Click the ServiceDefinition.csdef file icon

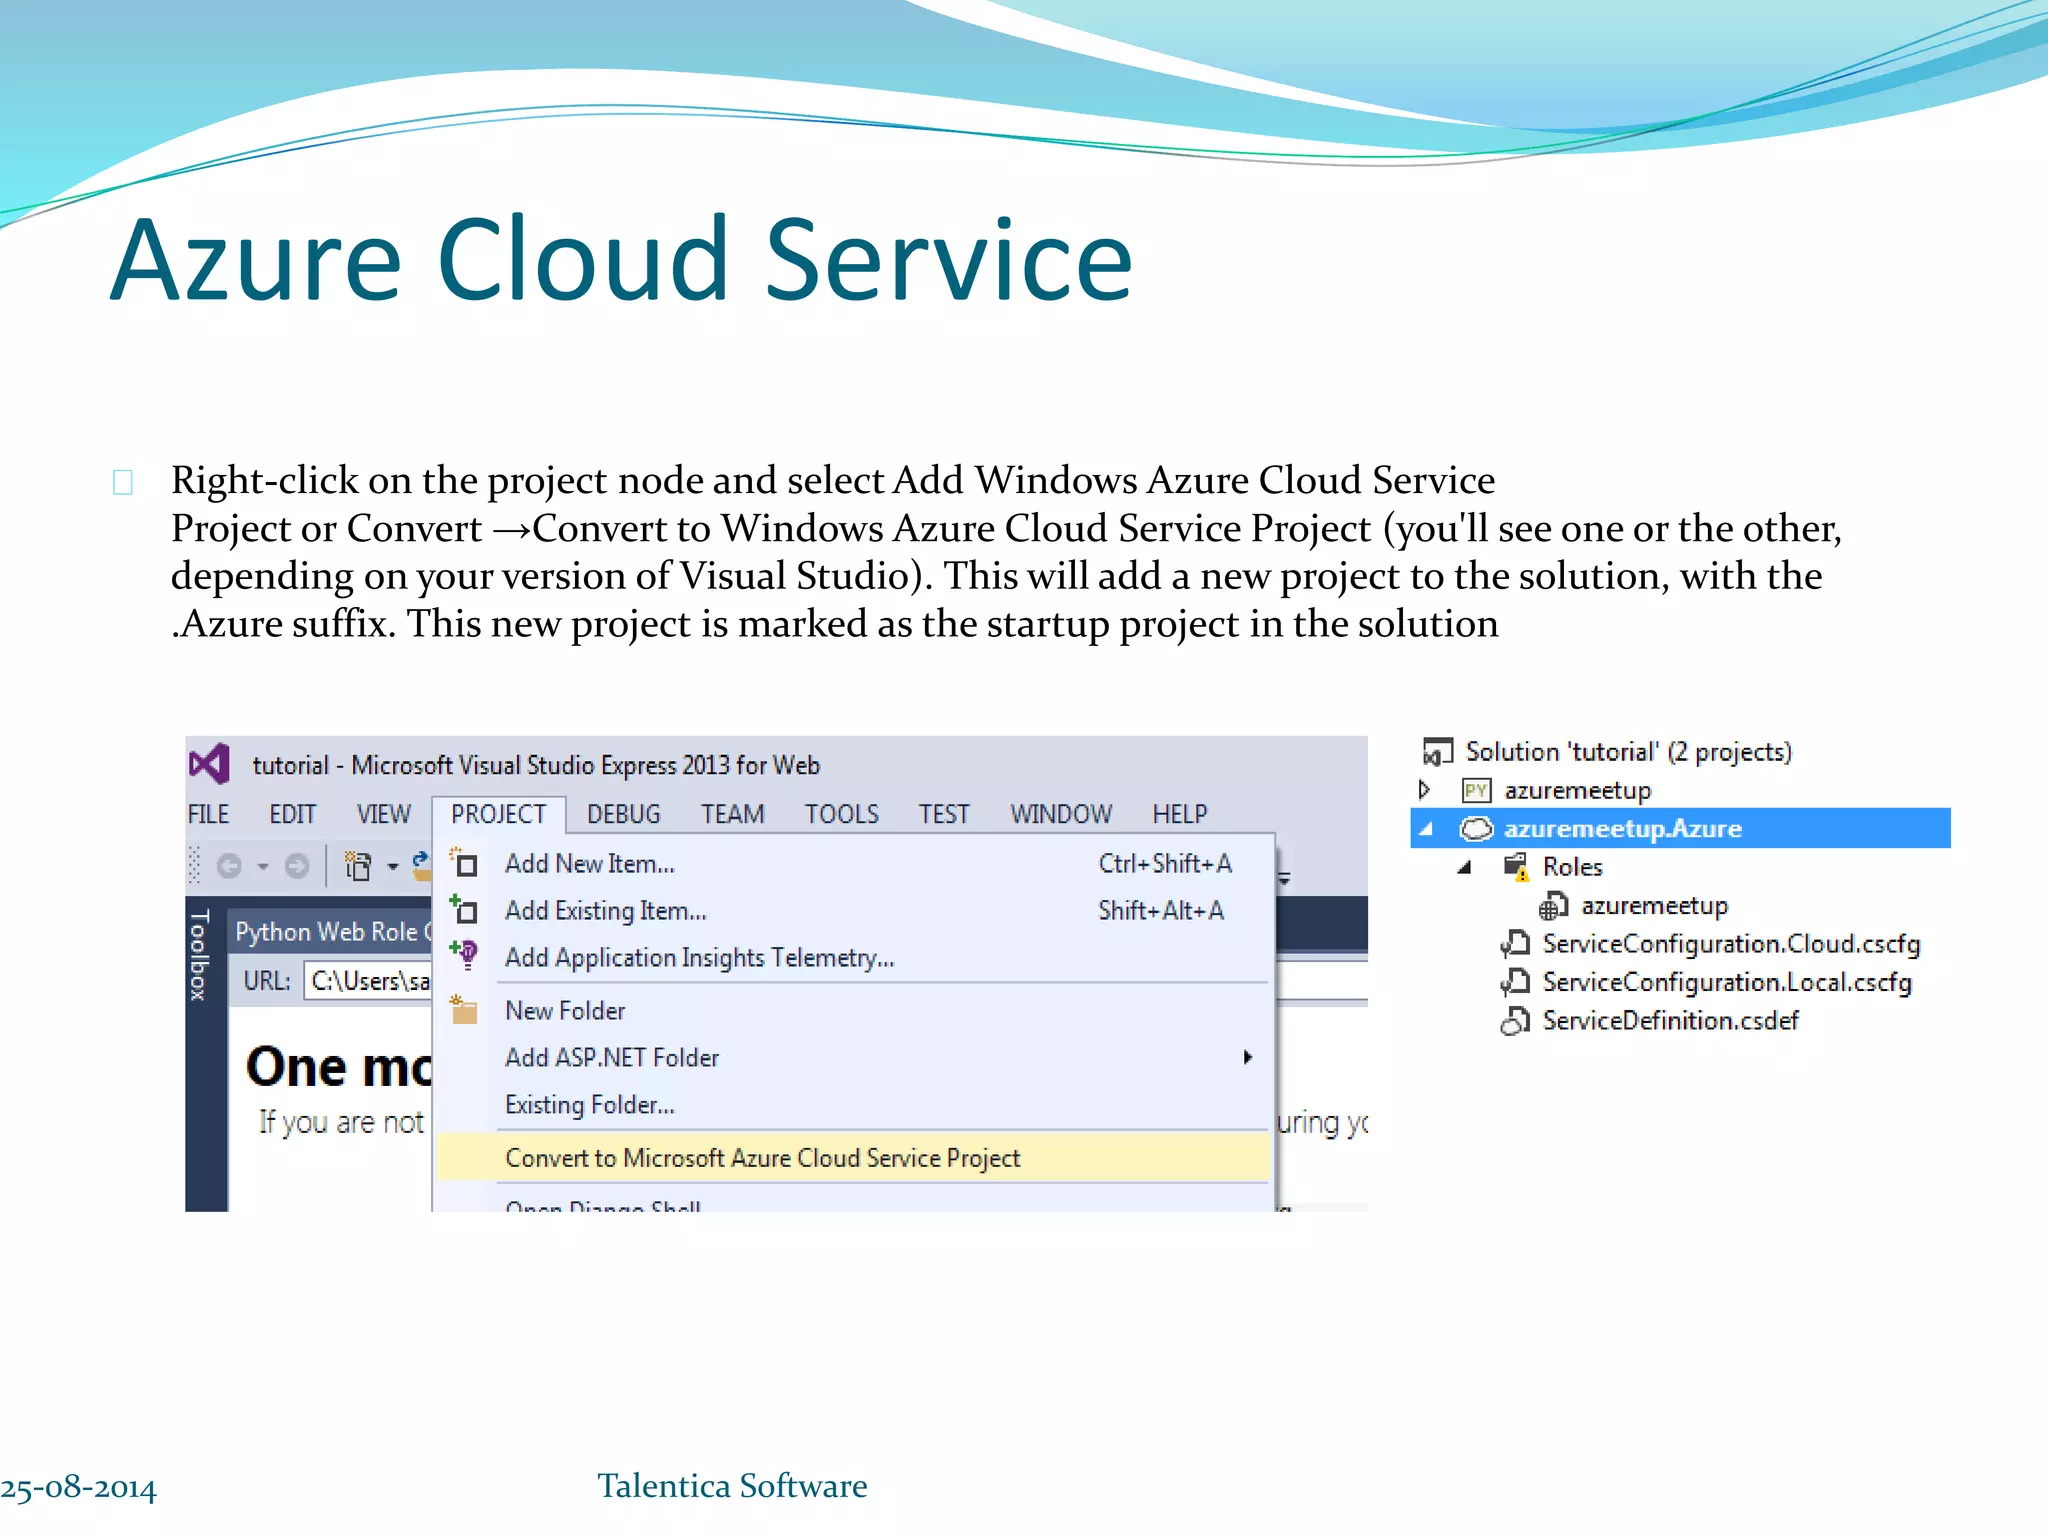tap(1515, 1020)
